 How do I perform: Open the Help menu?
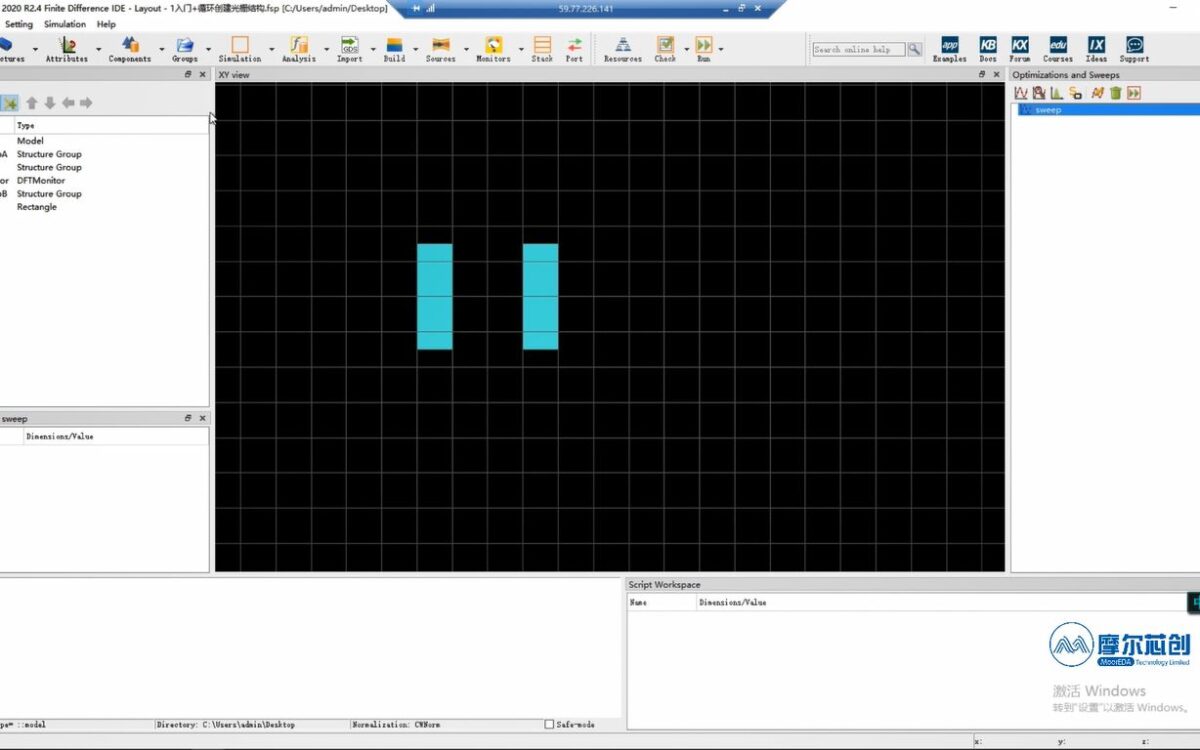pos(106,24)
